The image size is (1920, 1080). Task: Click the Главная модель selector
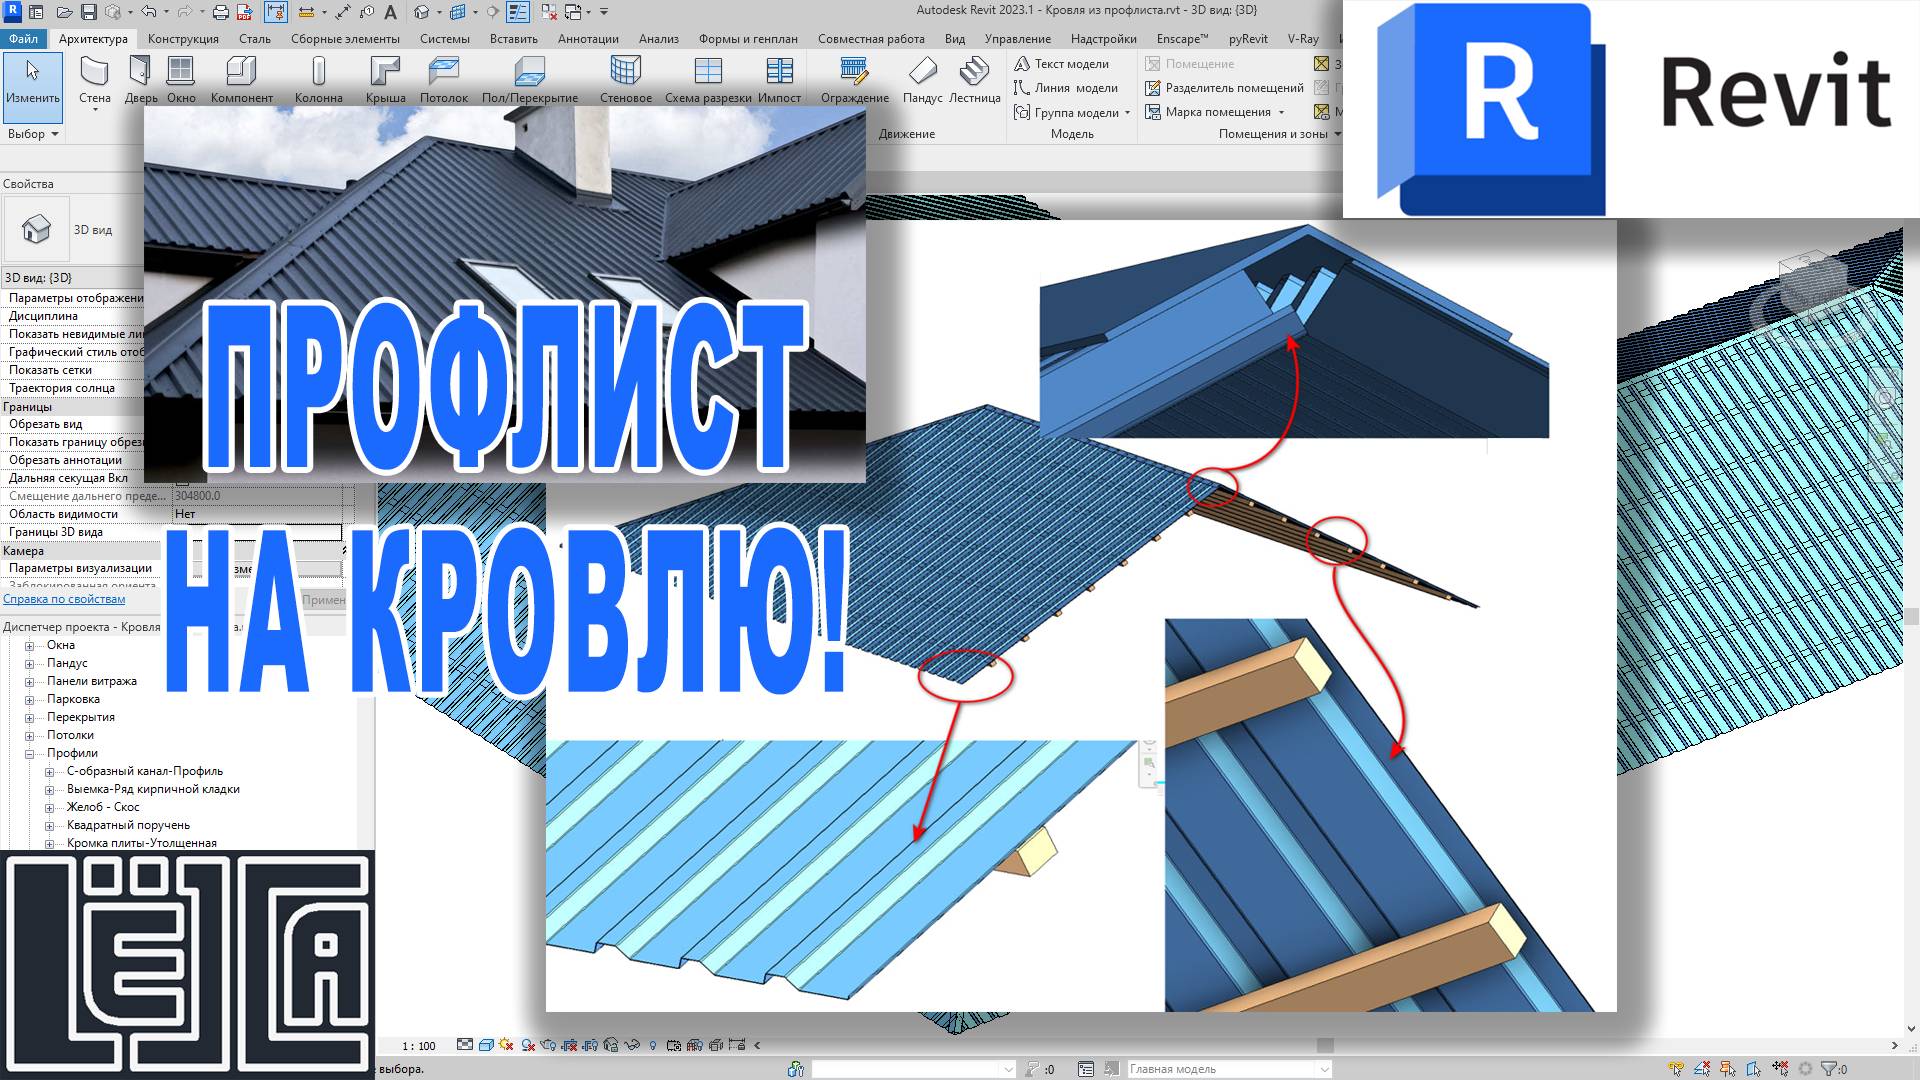pyautogui.click(x=1230, y=1068)
